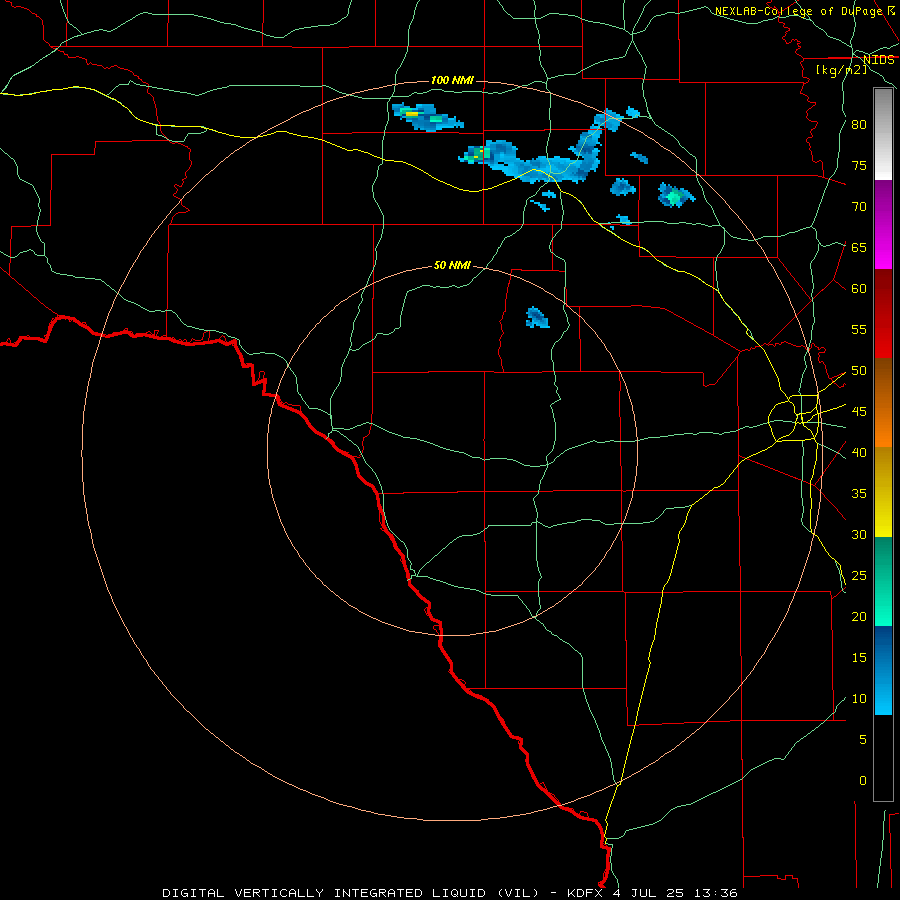Image resolution: width=900 pixels, height=900 pixels.
Task: Select the 35 value on the legend
Action: click(859, 494)
